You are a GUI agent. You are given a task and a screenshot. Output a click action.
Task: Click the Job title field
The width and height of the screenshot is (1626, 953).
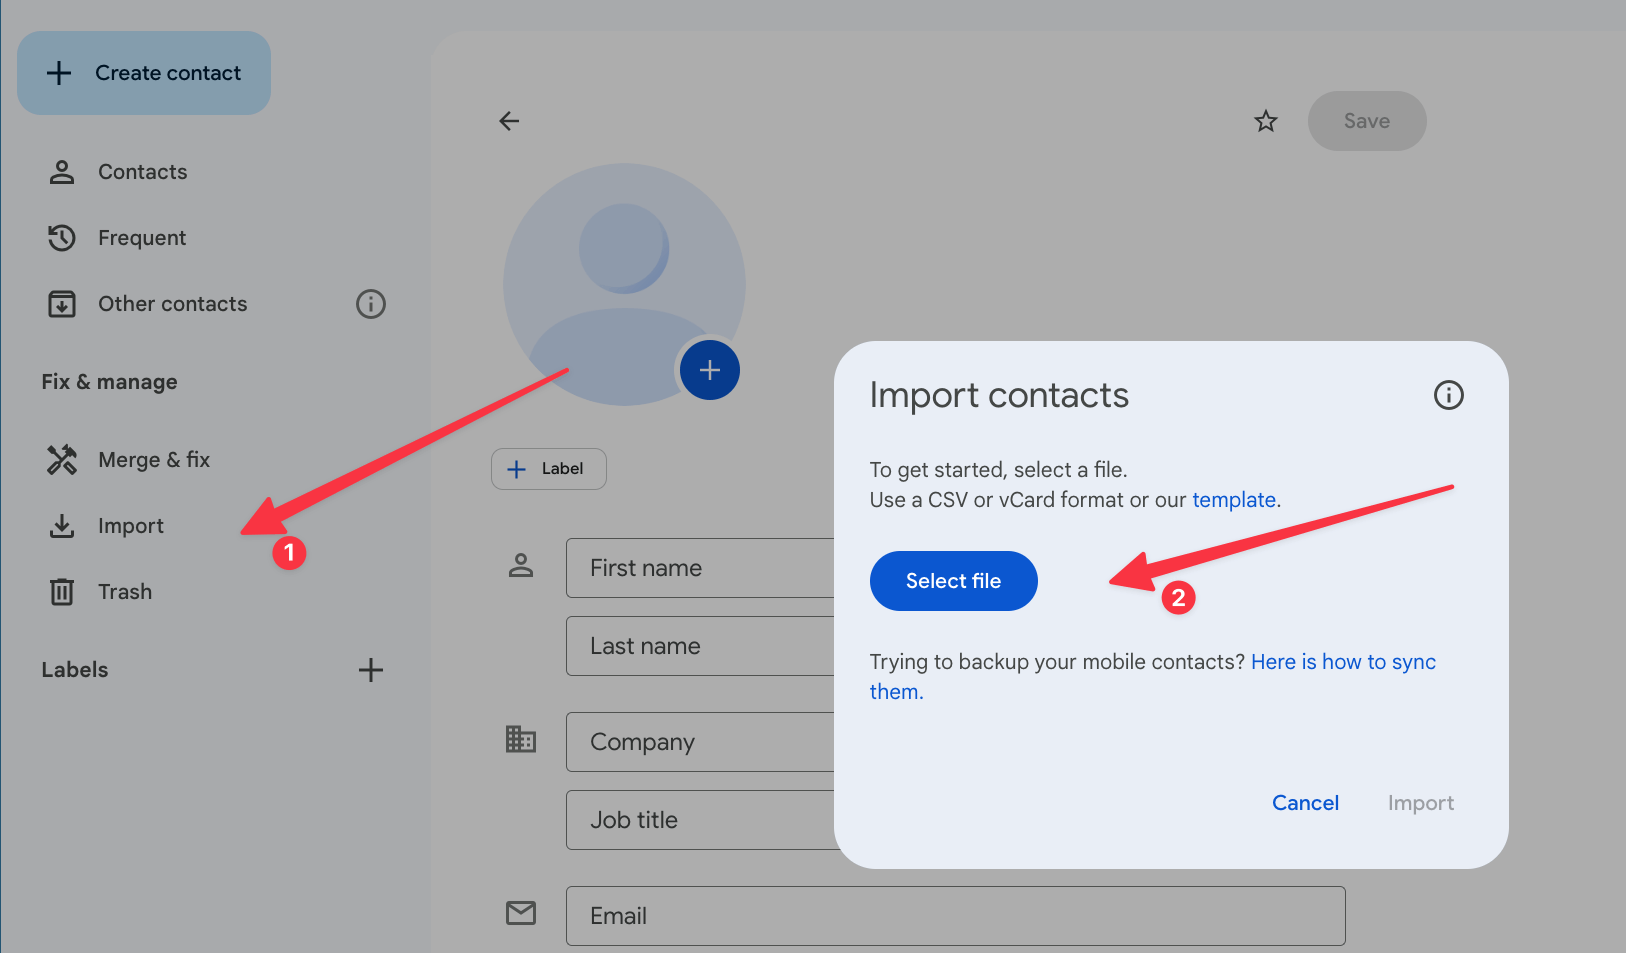pos(700,820)
